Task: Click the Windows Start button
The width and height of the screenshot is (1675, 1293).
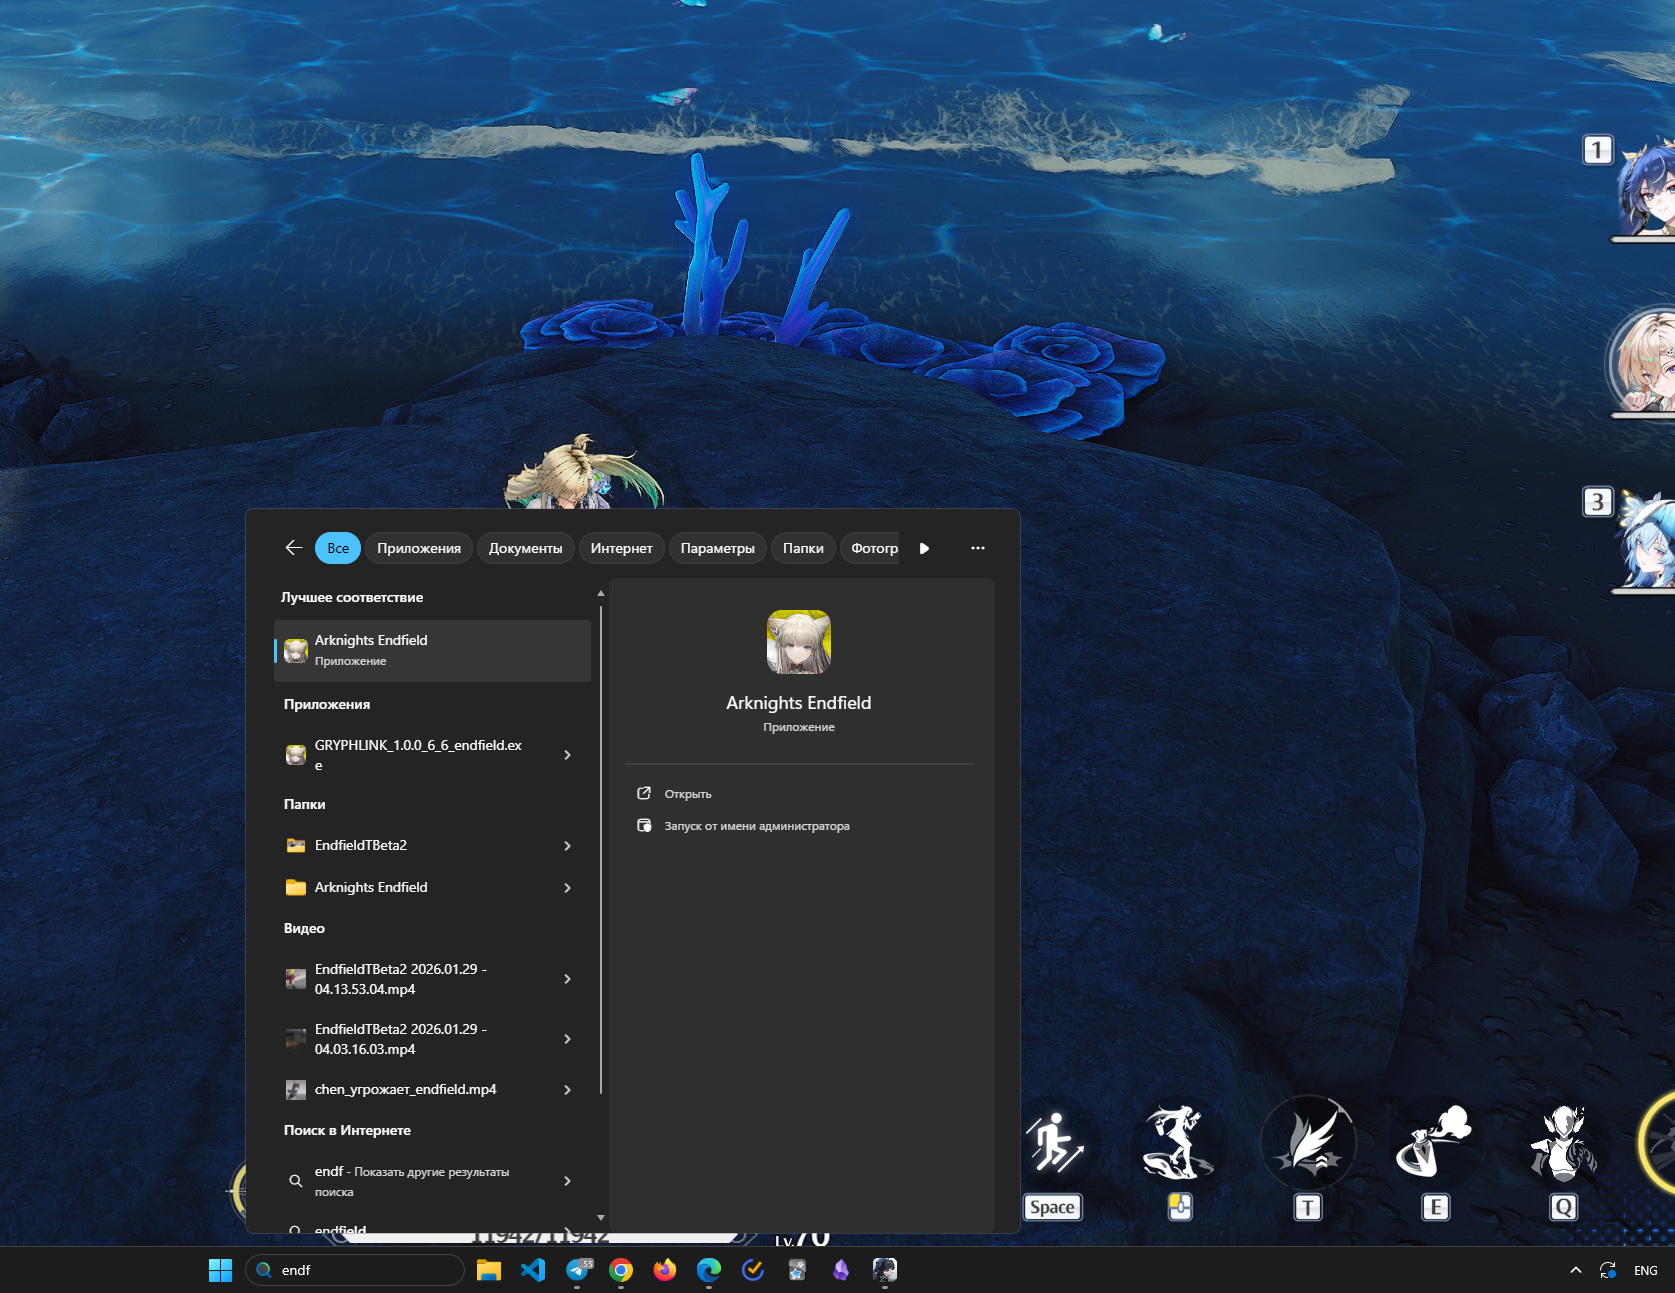Action: (220, 1270)
